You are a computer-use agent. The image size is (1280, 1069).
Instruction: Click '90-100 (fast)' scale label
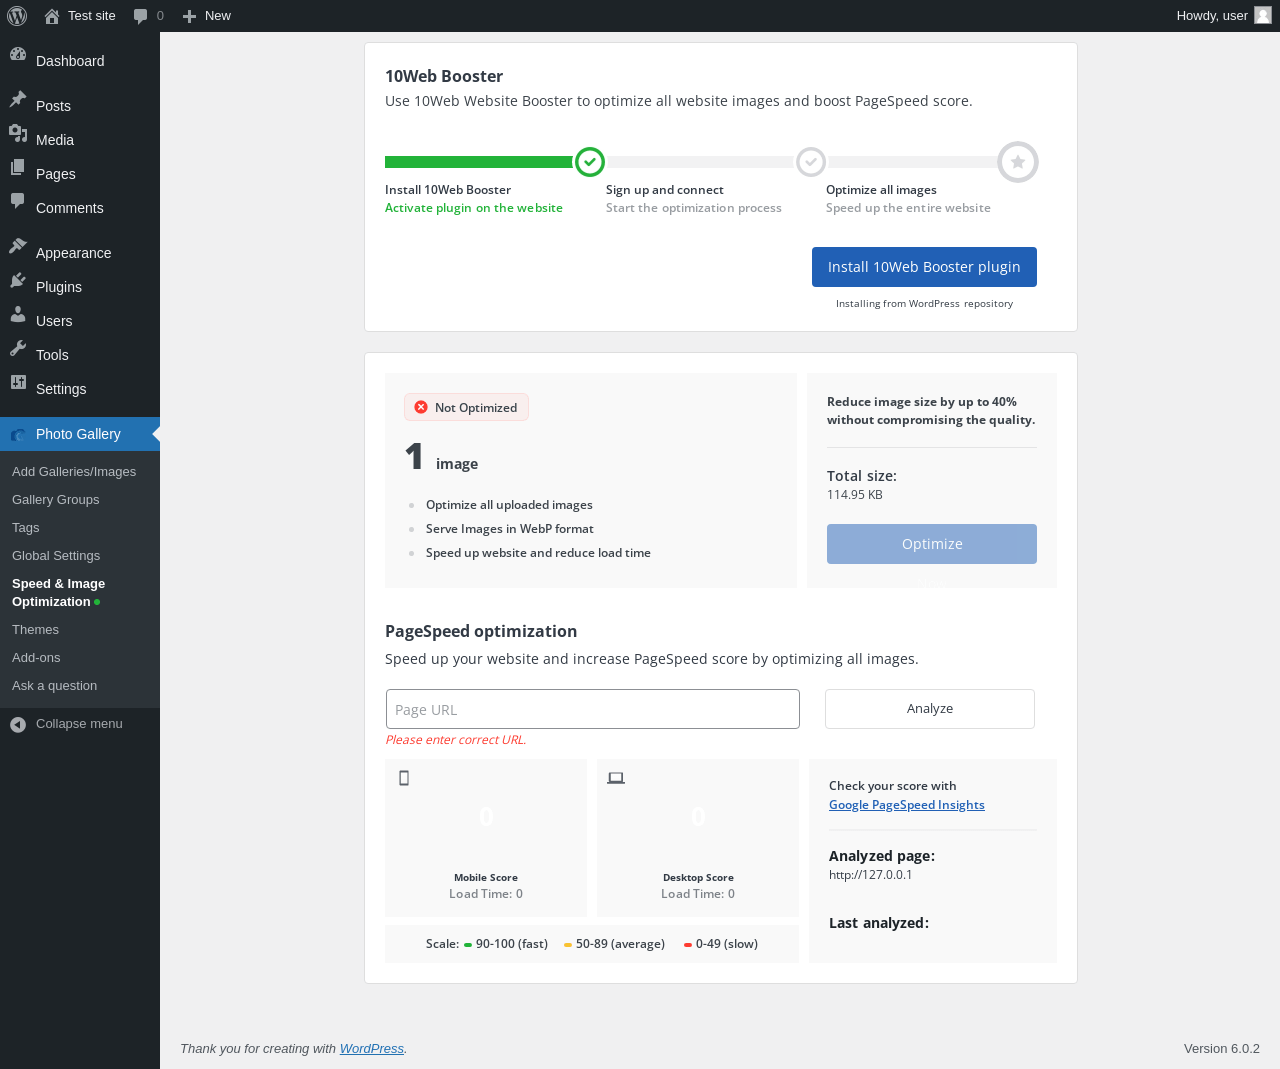pos(512,944)
